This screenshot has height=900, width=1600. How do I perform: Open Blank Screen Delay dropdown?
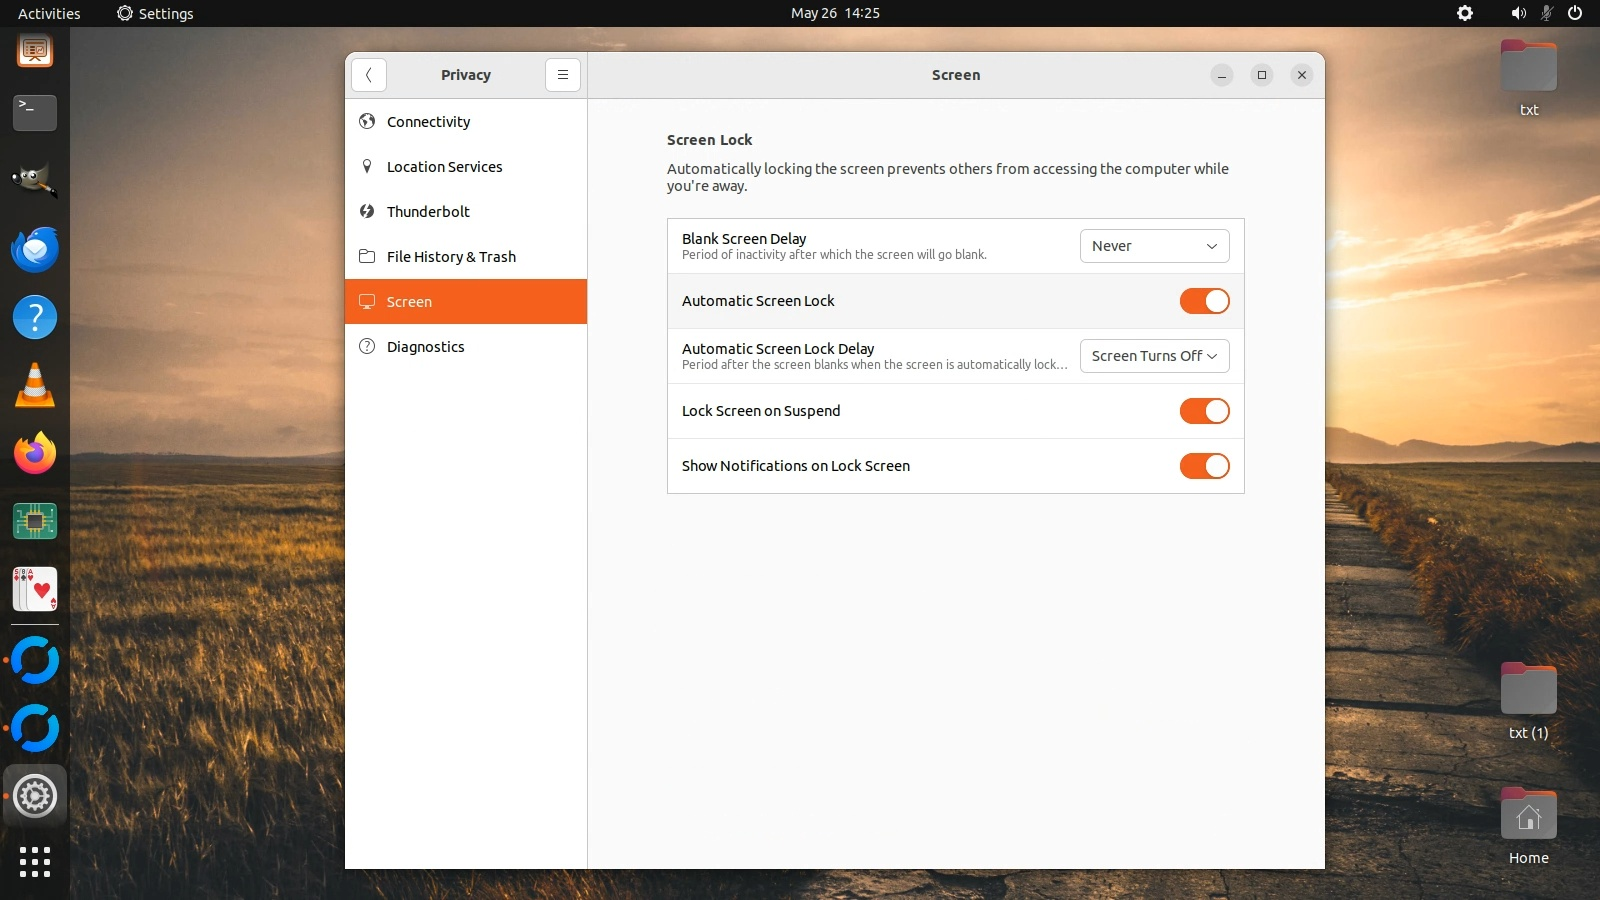point(1154,246)
